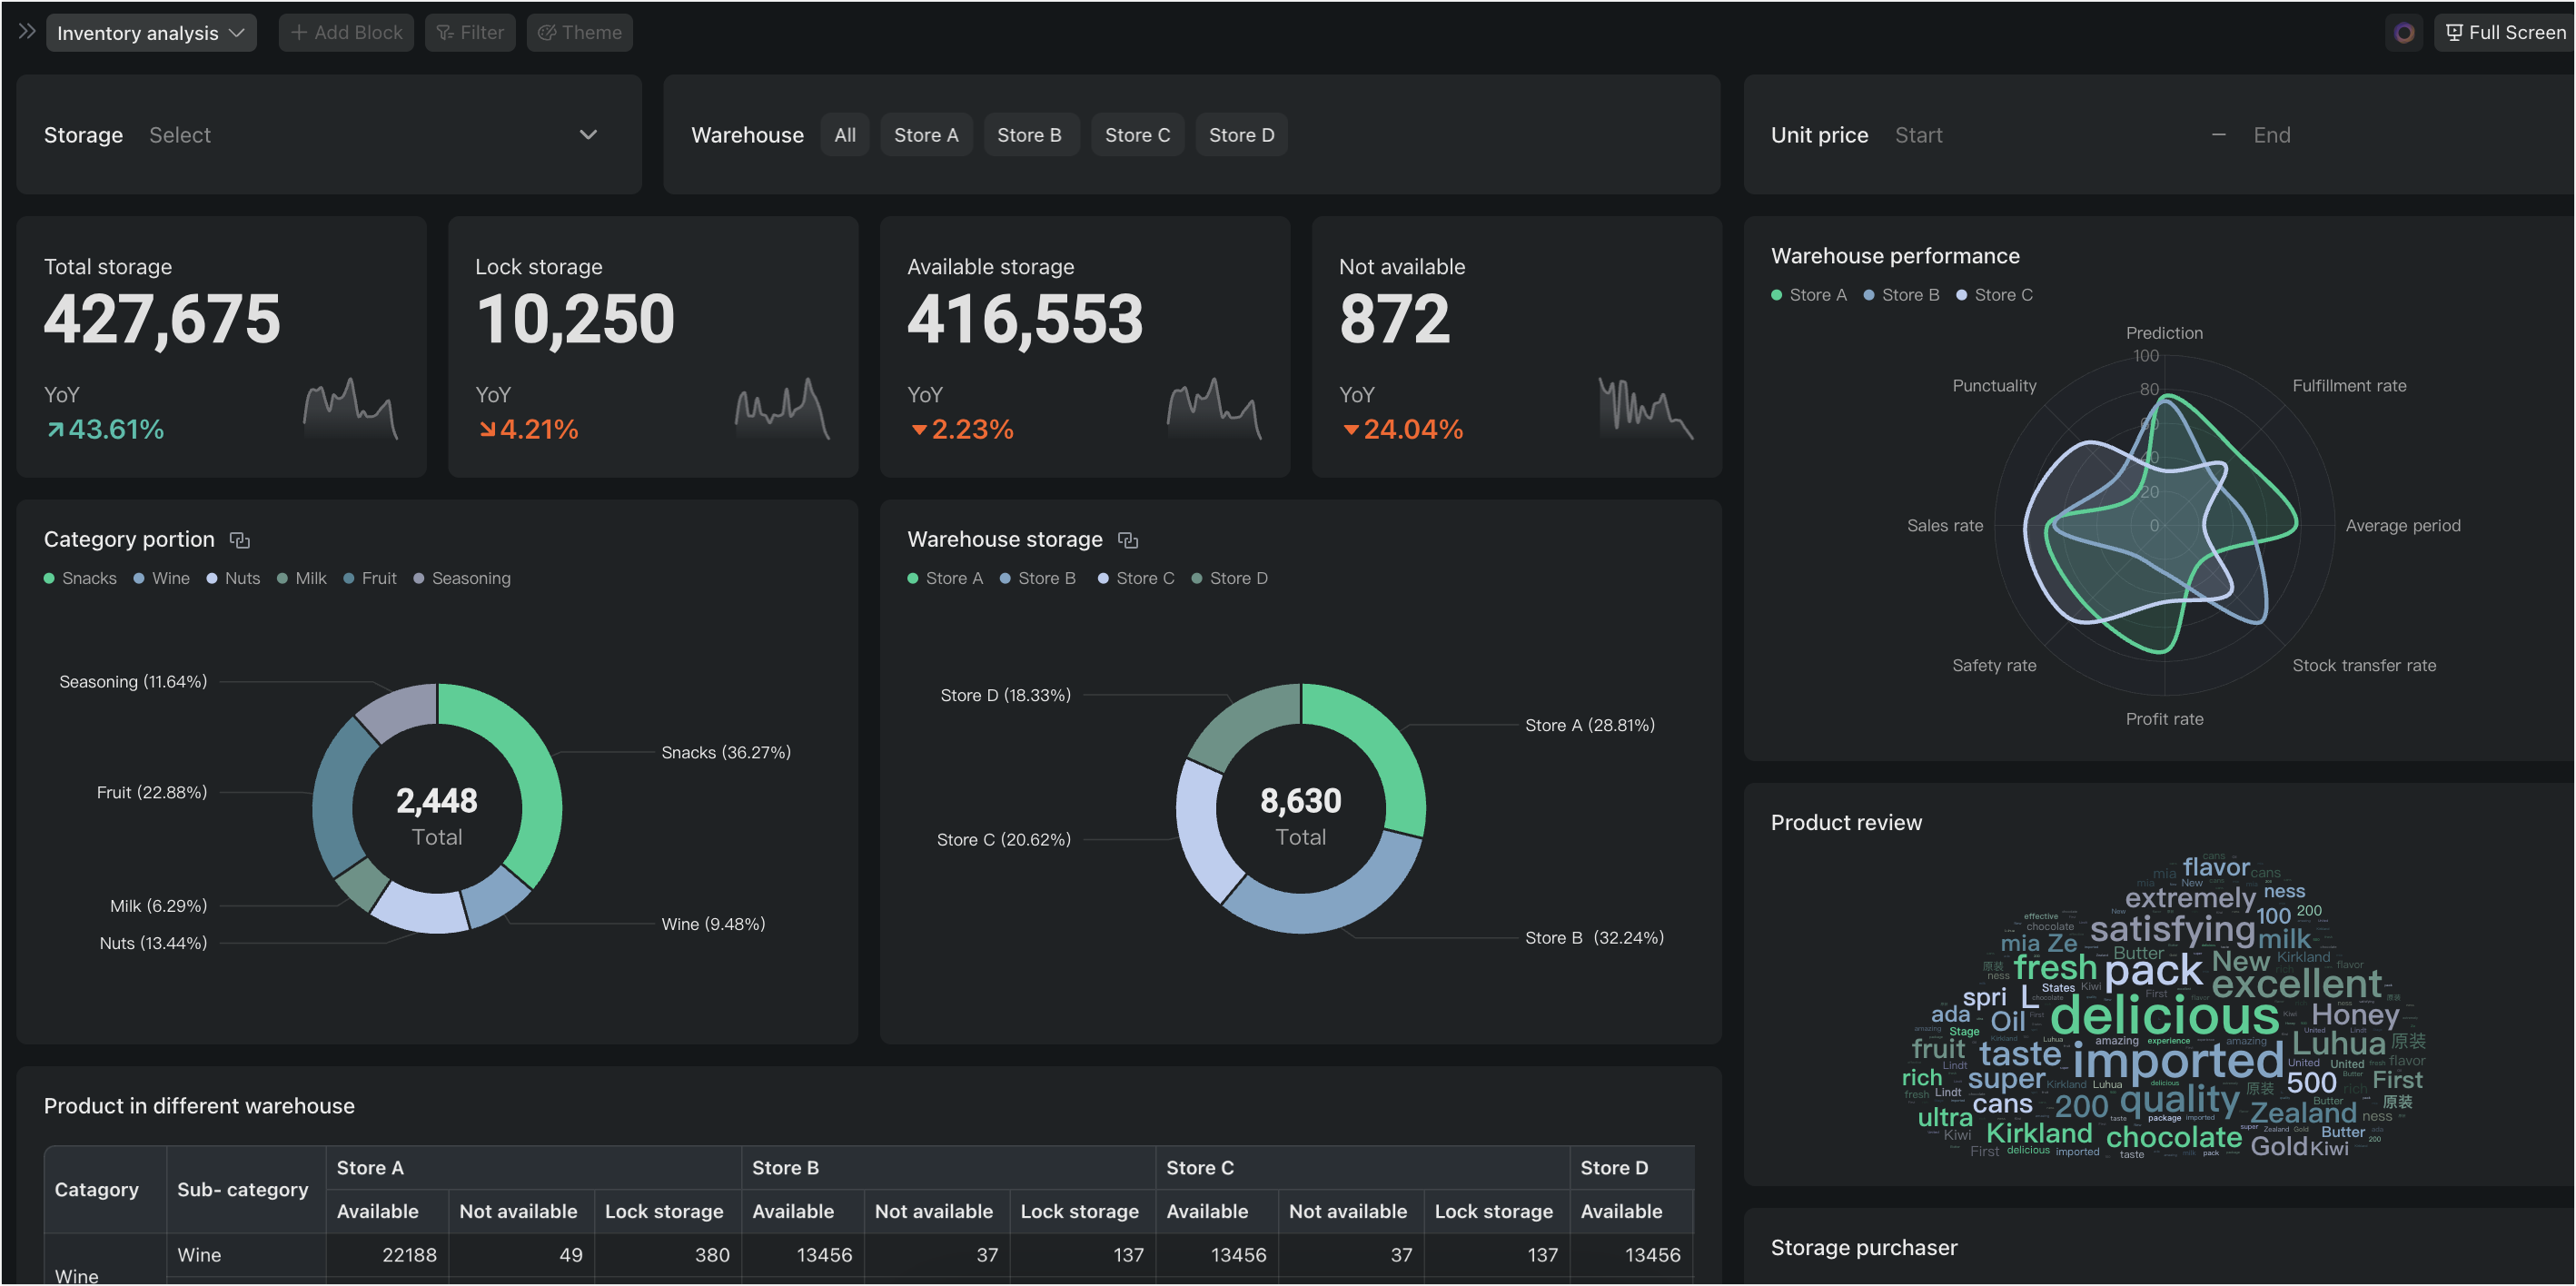Click the circular avatar icon near Full Screen
Viewport: 2576px width, 1286px height.
click(2404, 33)
